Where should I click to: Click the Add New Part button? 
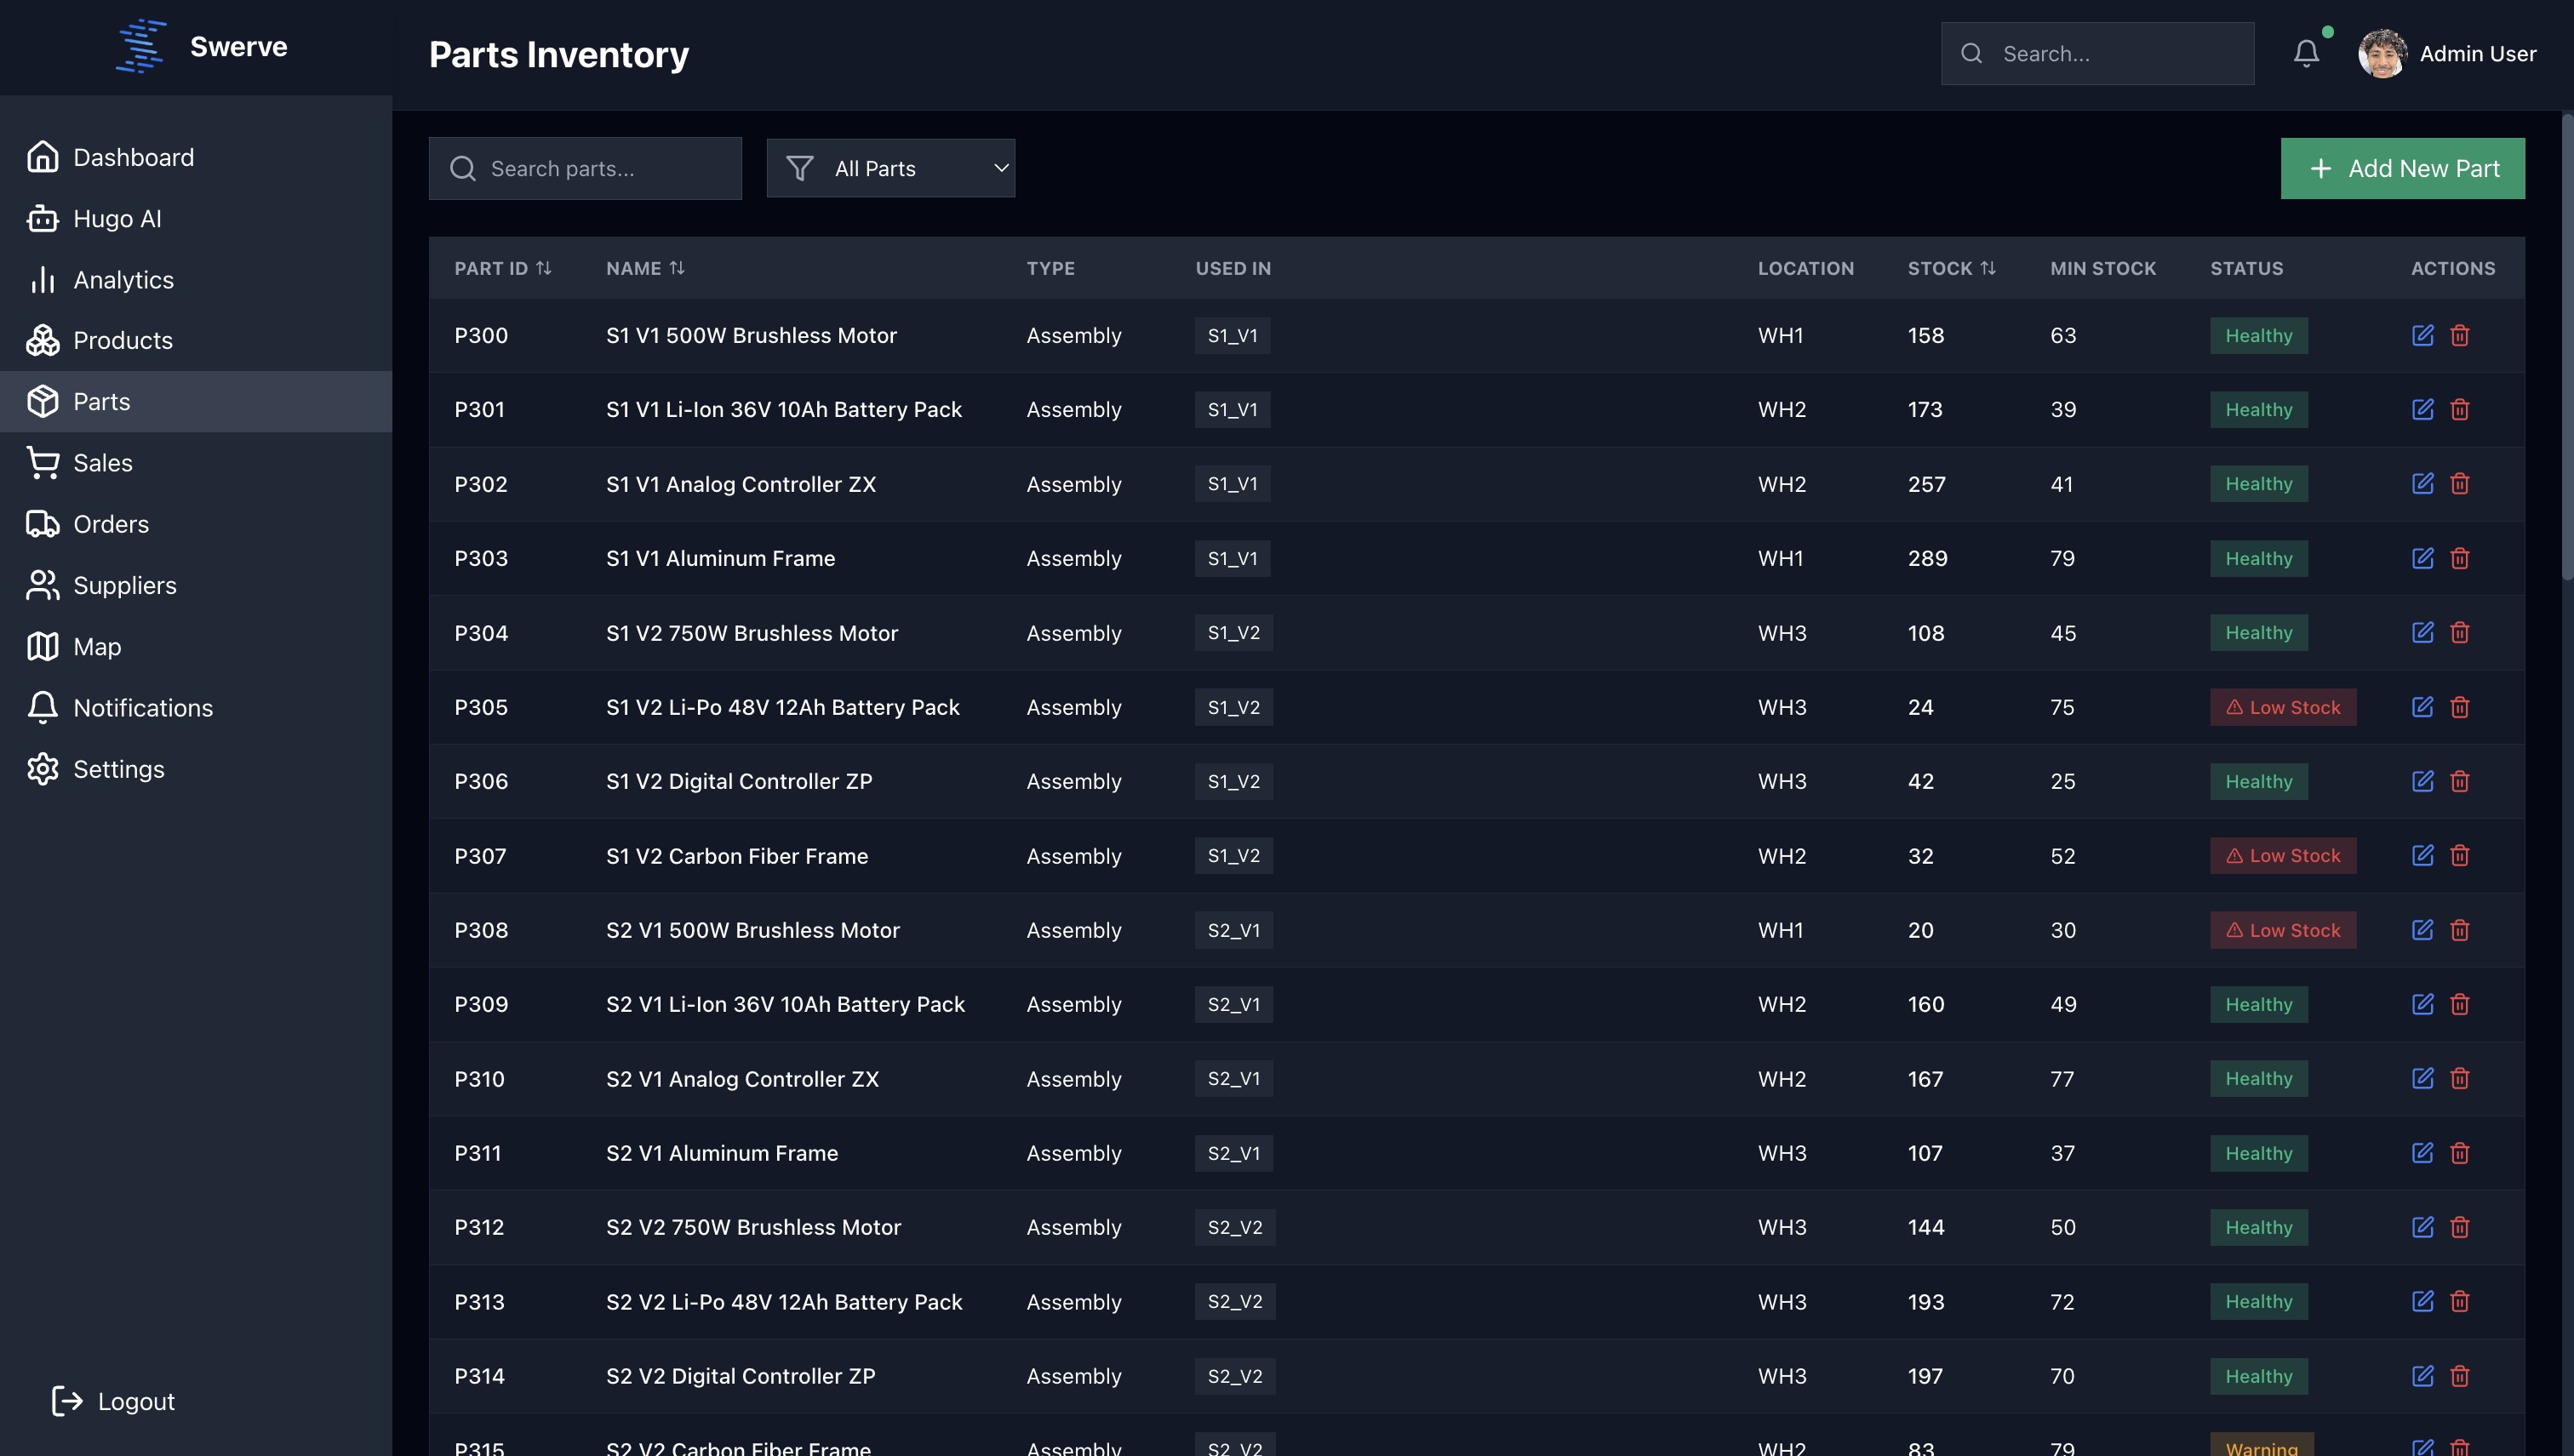tap(2402, 168)
